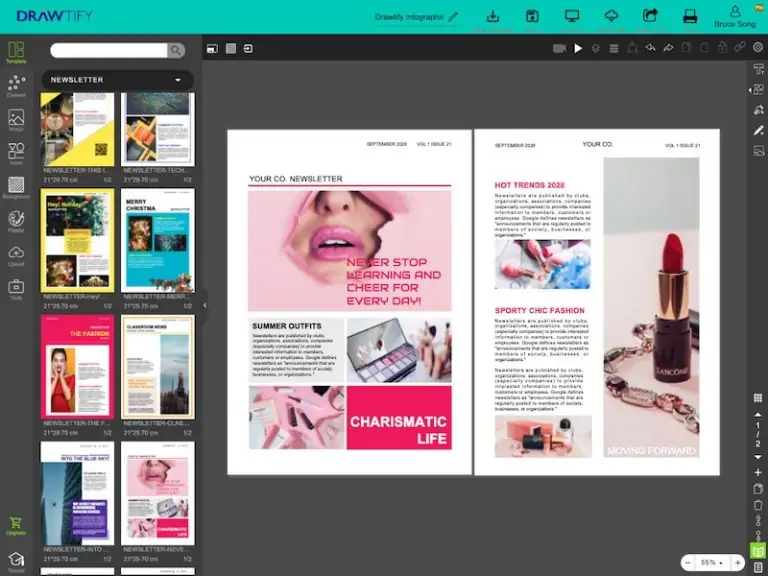Toggle the lock icon in canvas toolbar
This screenshot has width=768, height=576.
722,48
